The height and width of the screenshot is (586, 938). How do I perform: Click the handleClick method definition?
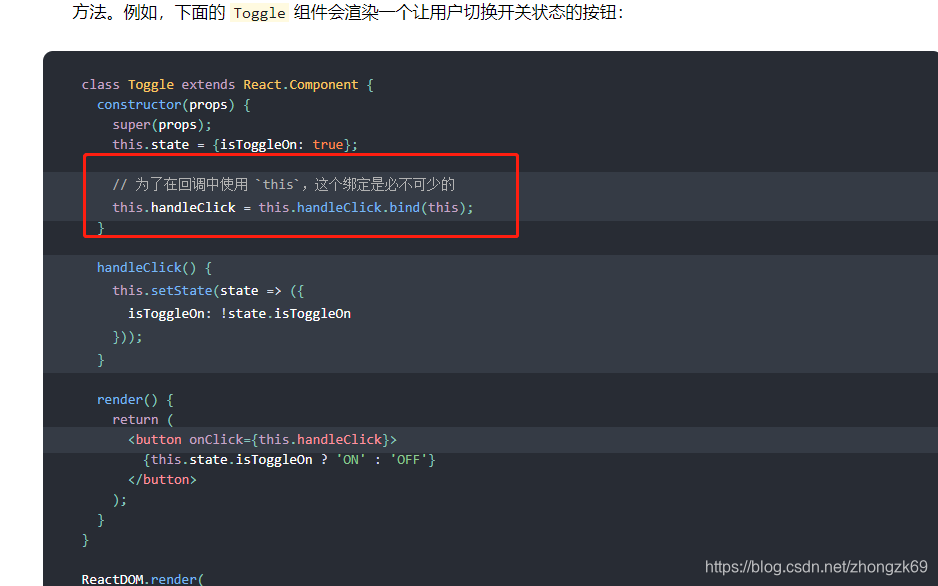point(140,267)
